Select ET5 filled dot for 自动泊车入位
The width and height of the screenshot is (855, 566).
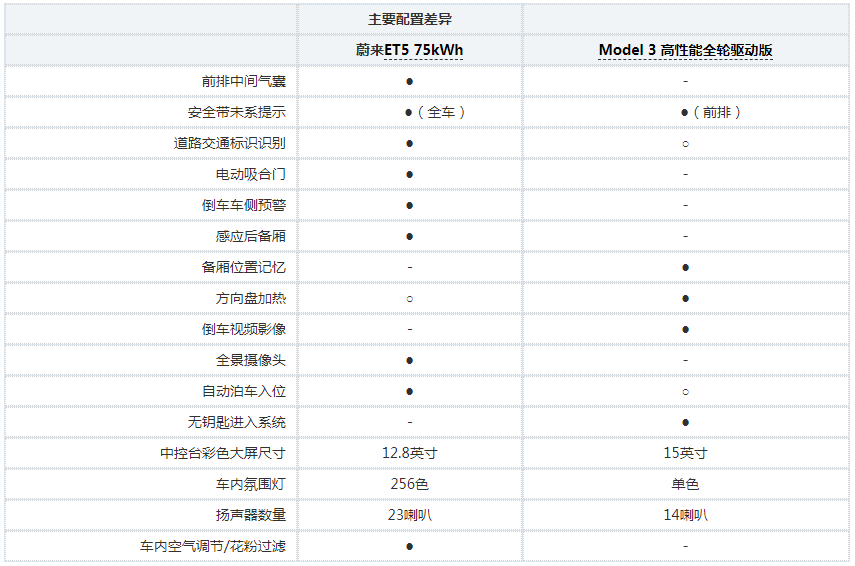coord(410,392)
